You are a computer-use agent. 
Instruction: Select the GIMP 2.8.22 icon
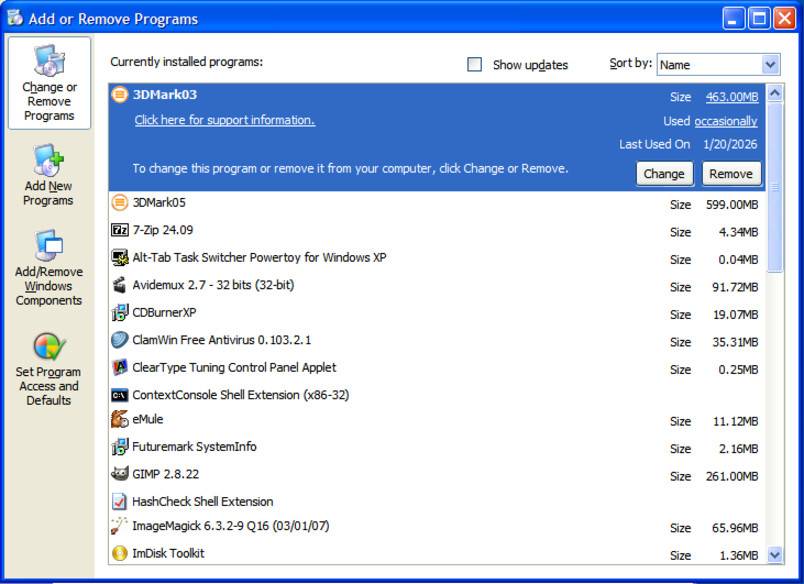120,474
